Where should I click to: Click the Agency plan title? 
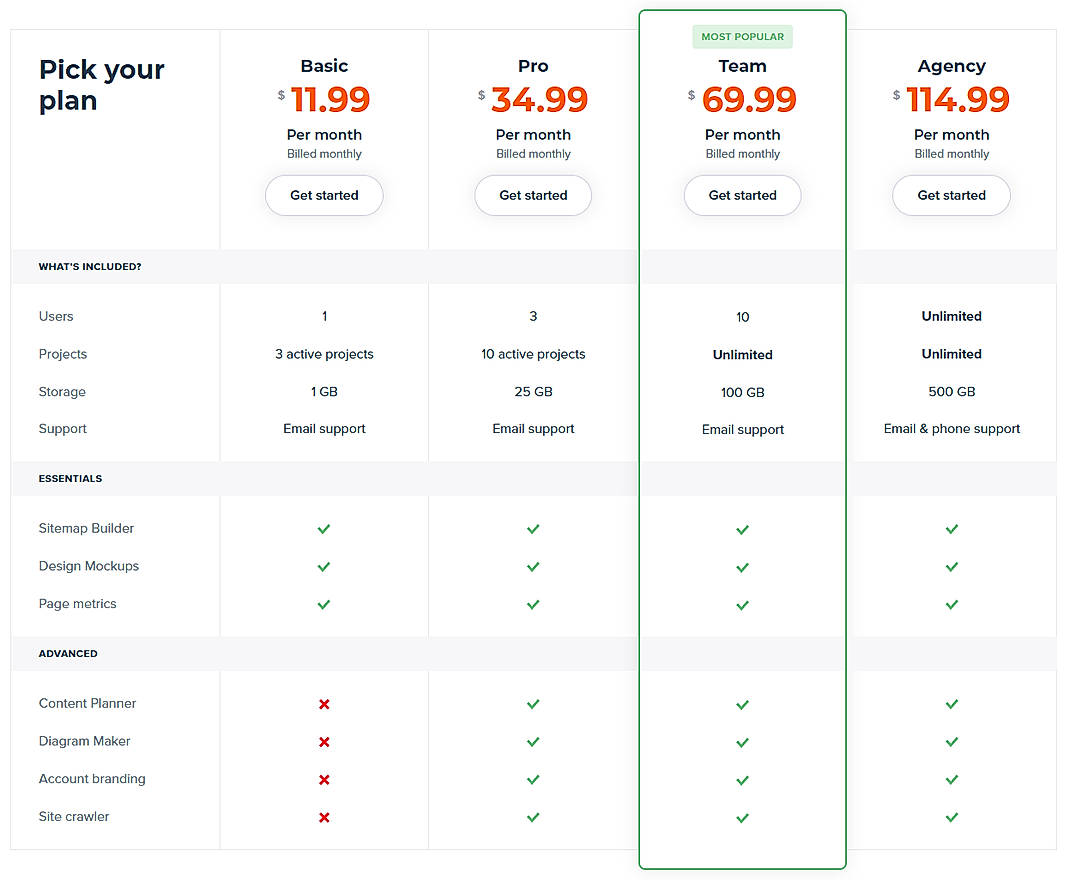tap(951, 66)
